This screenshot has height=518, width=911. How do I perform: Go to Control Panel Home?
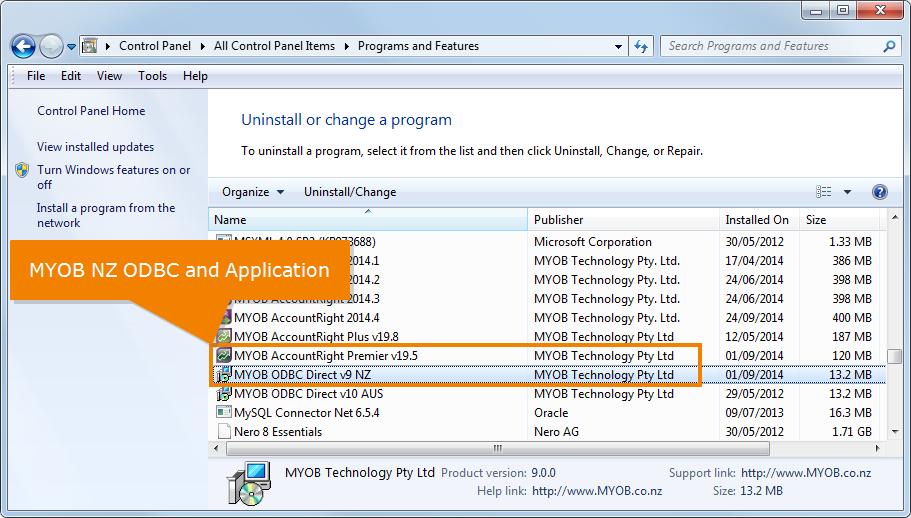(91, 111)
